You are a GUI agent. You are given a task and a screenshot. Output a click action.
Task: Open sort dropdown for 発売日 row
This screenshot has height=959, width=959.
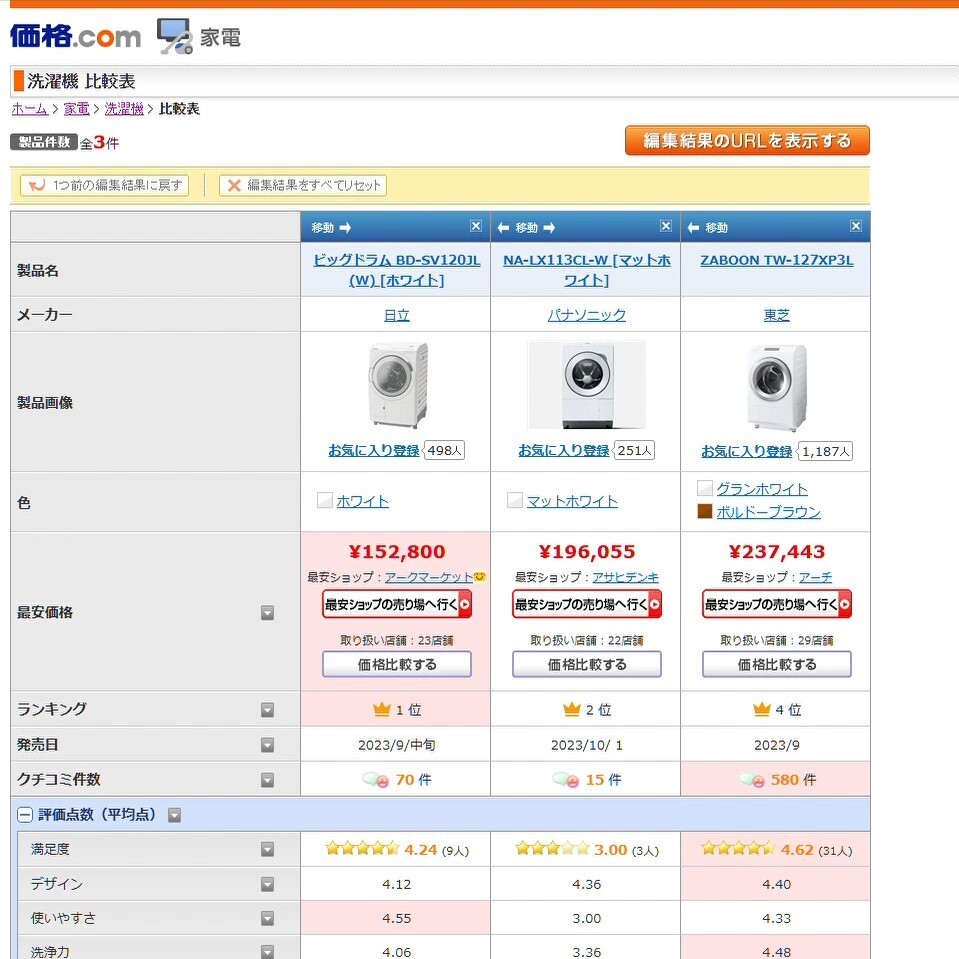click(267, 745)
